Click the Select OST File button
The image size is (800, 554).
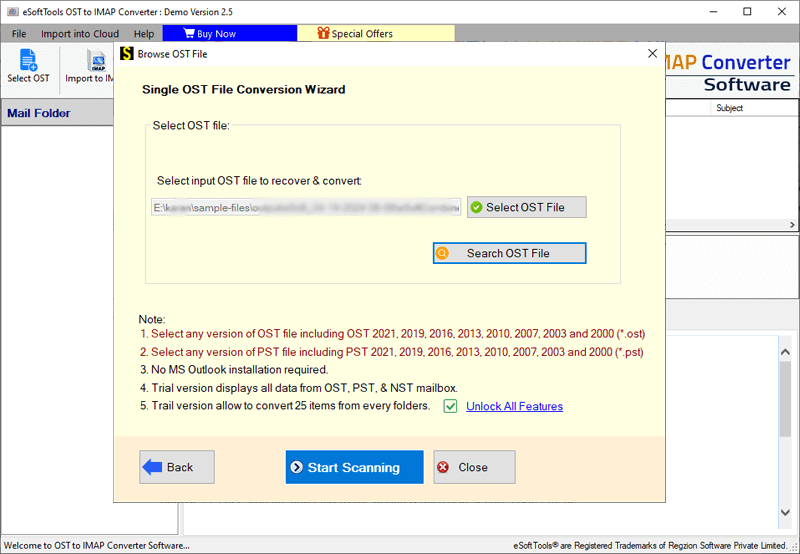click(x=527, y=207)
